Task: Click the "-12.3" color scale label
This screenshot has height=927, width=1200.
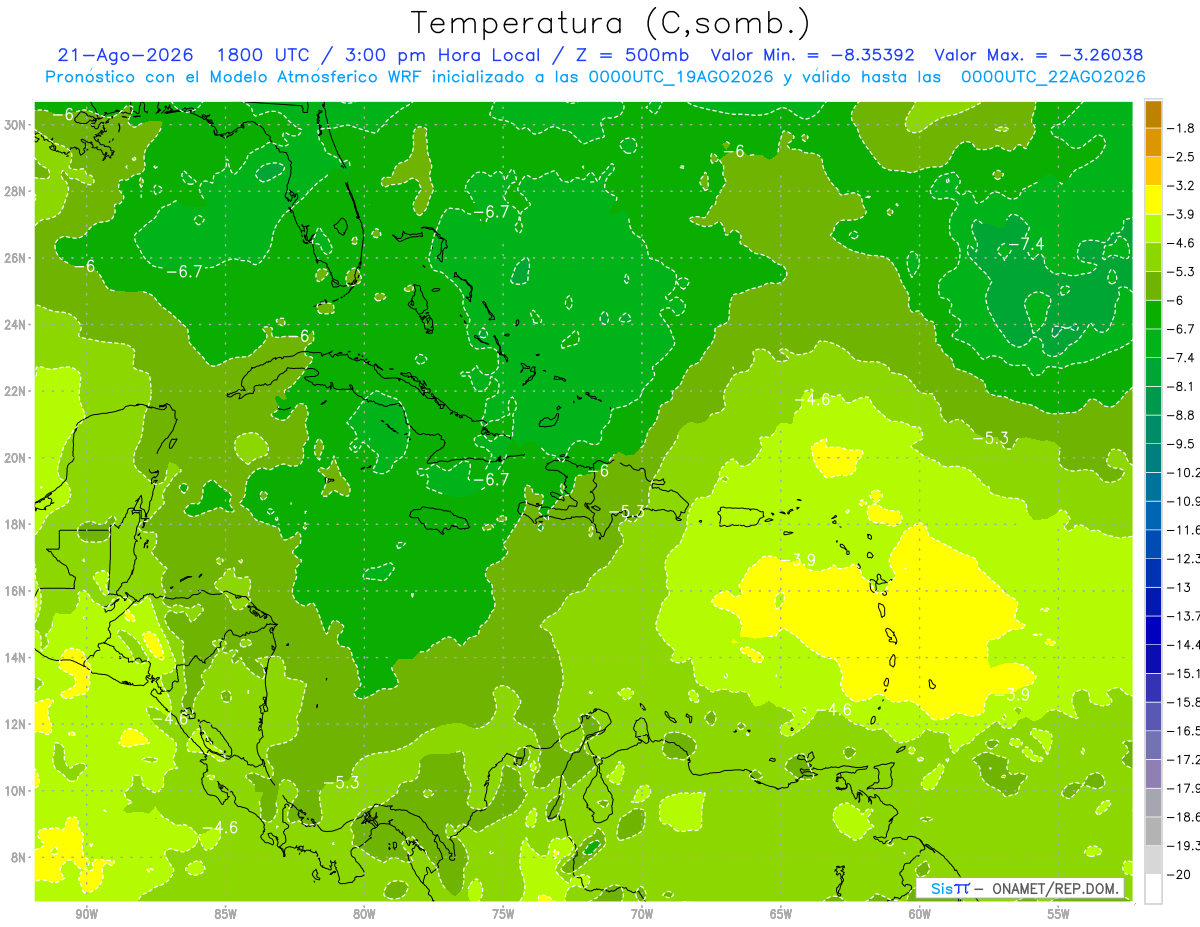Action: (x=1183, y=558)
